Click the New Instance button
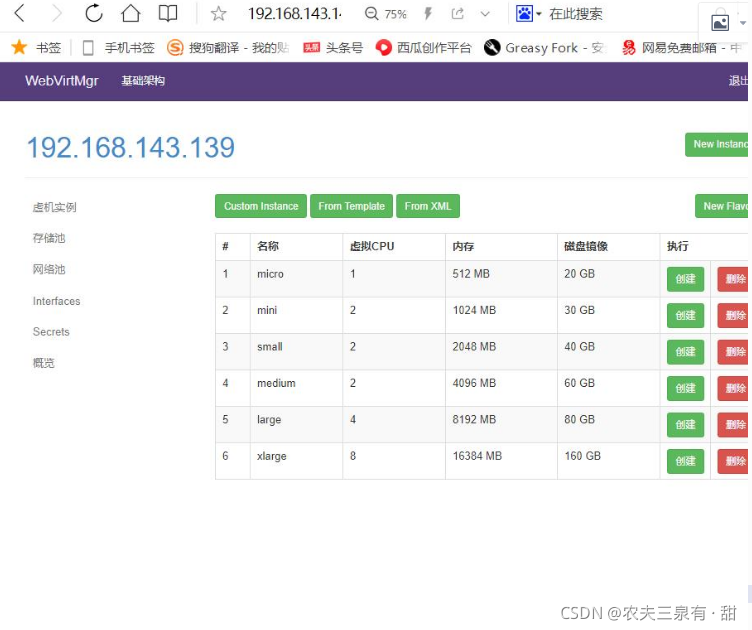752x630 pixels. [717, 144]
